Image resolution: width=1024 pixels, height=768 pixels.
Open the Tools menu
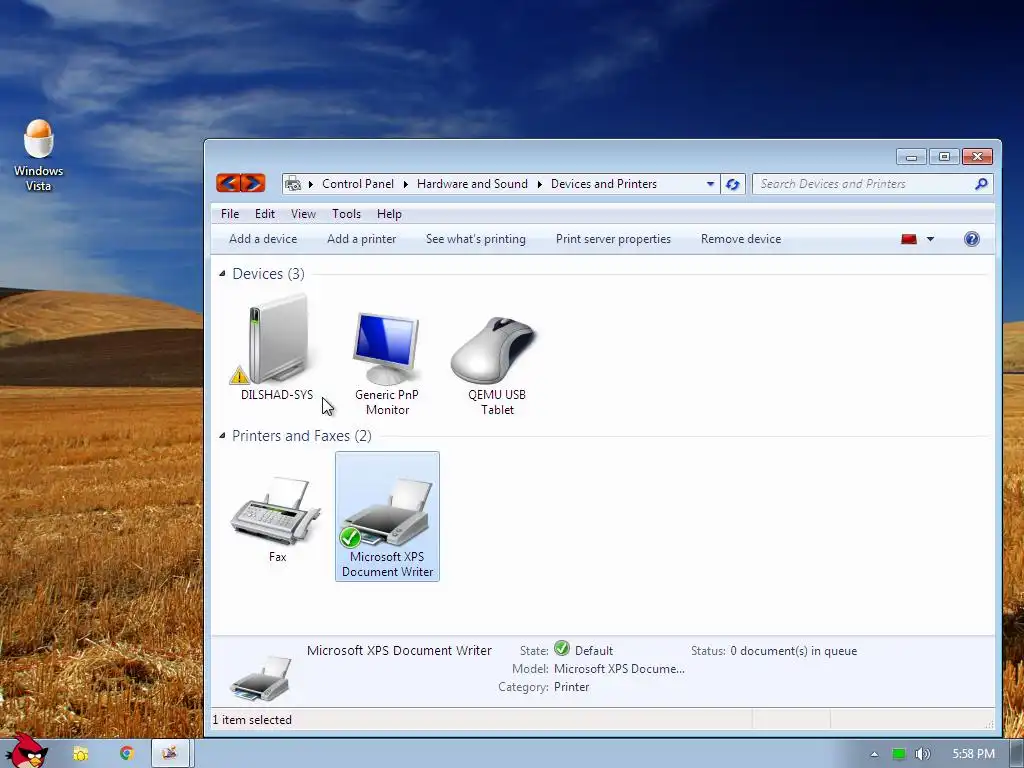346,214
